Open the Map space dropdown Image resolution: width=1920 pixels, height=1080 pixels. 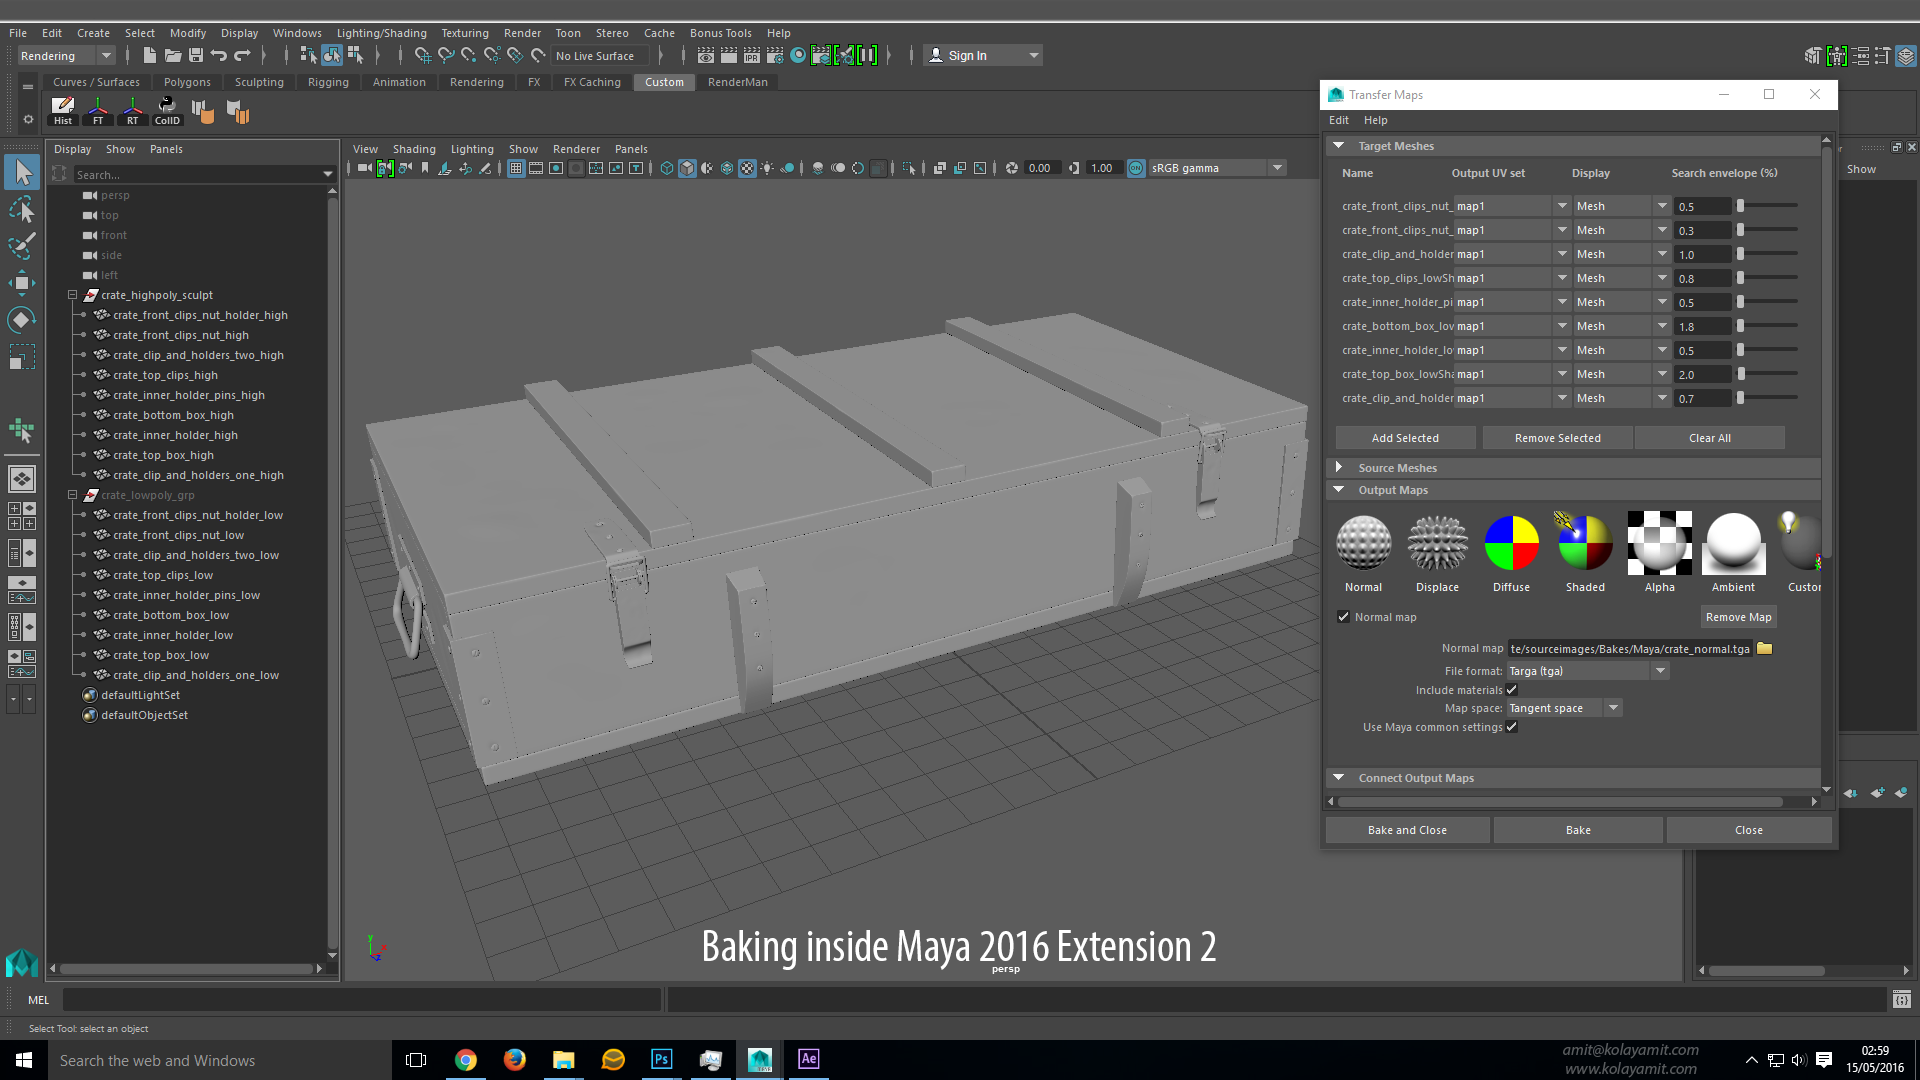point(1564,708)
